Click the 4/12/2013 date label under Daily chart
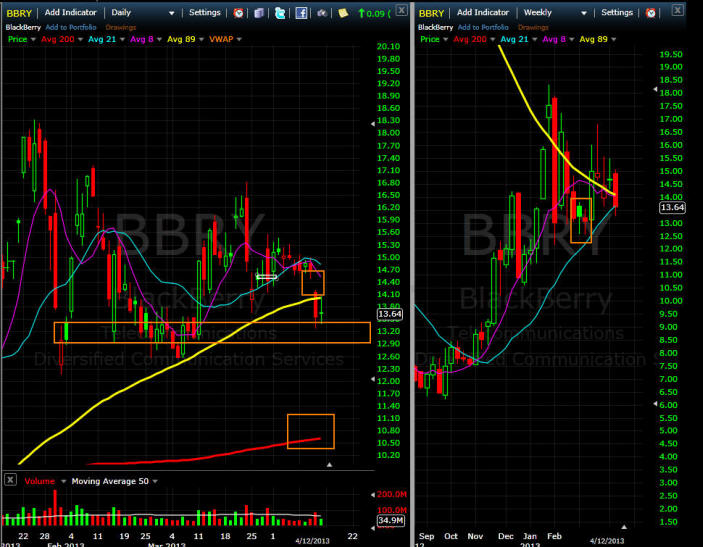Image resolution: width=703 pixels, height=547 pixels. click(x=312, y=541)
